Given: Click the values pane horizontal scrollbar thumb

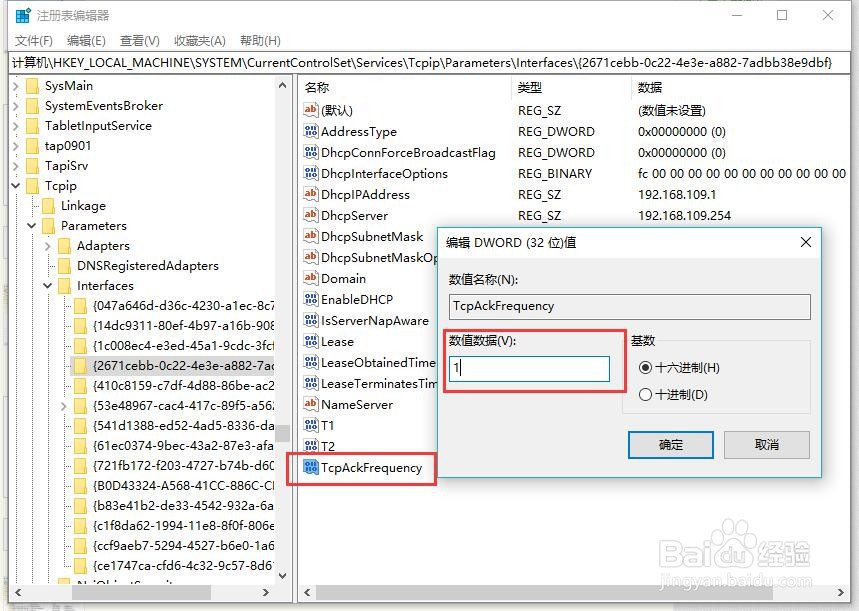Looking at the screenshot, I should pyautogui.click(x=544, y=592).
